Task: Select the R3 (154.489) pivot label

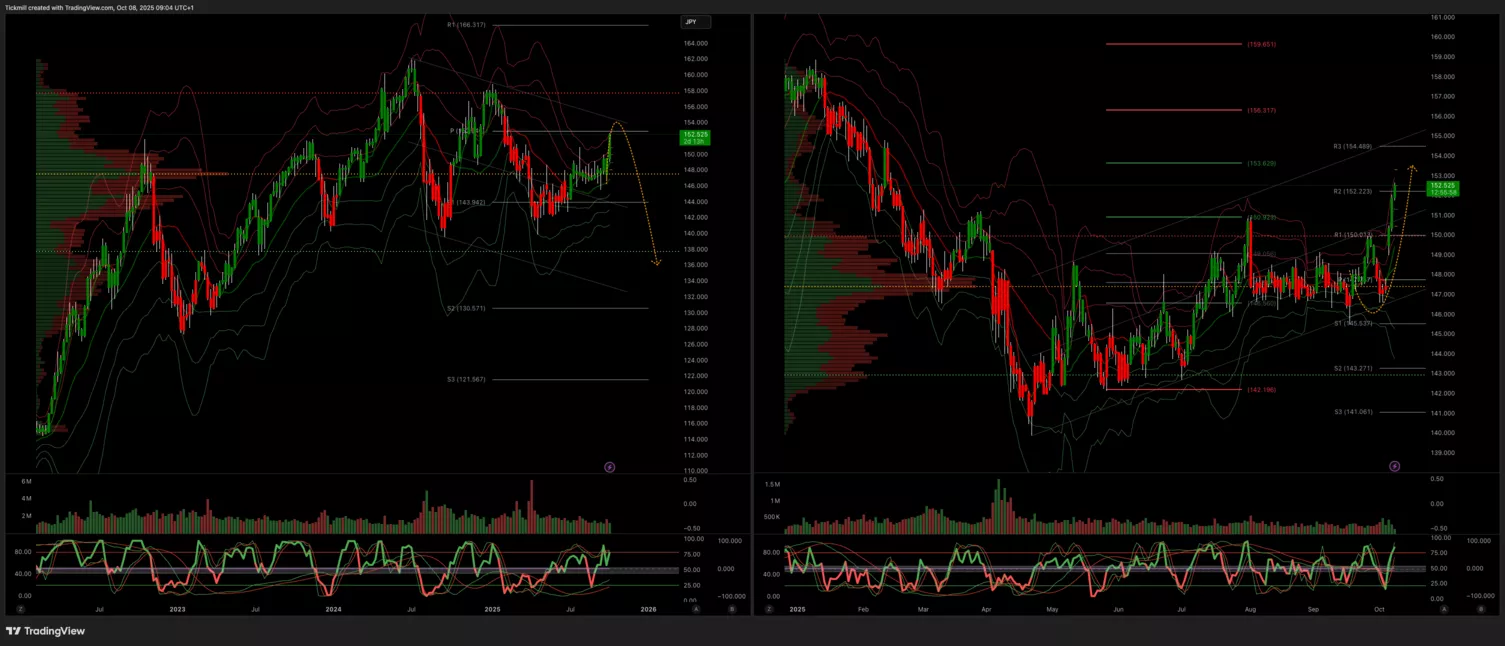Action: (1352, 146)
